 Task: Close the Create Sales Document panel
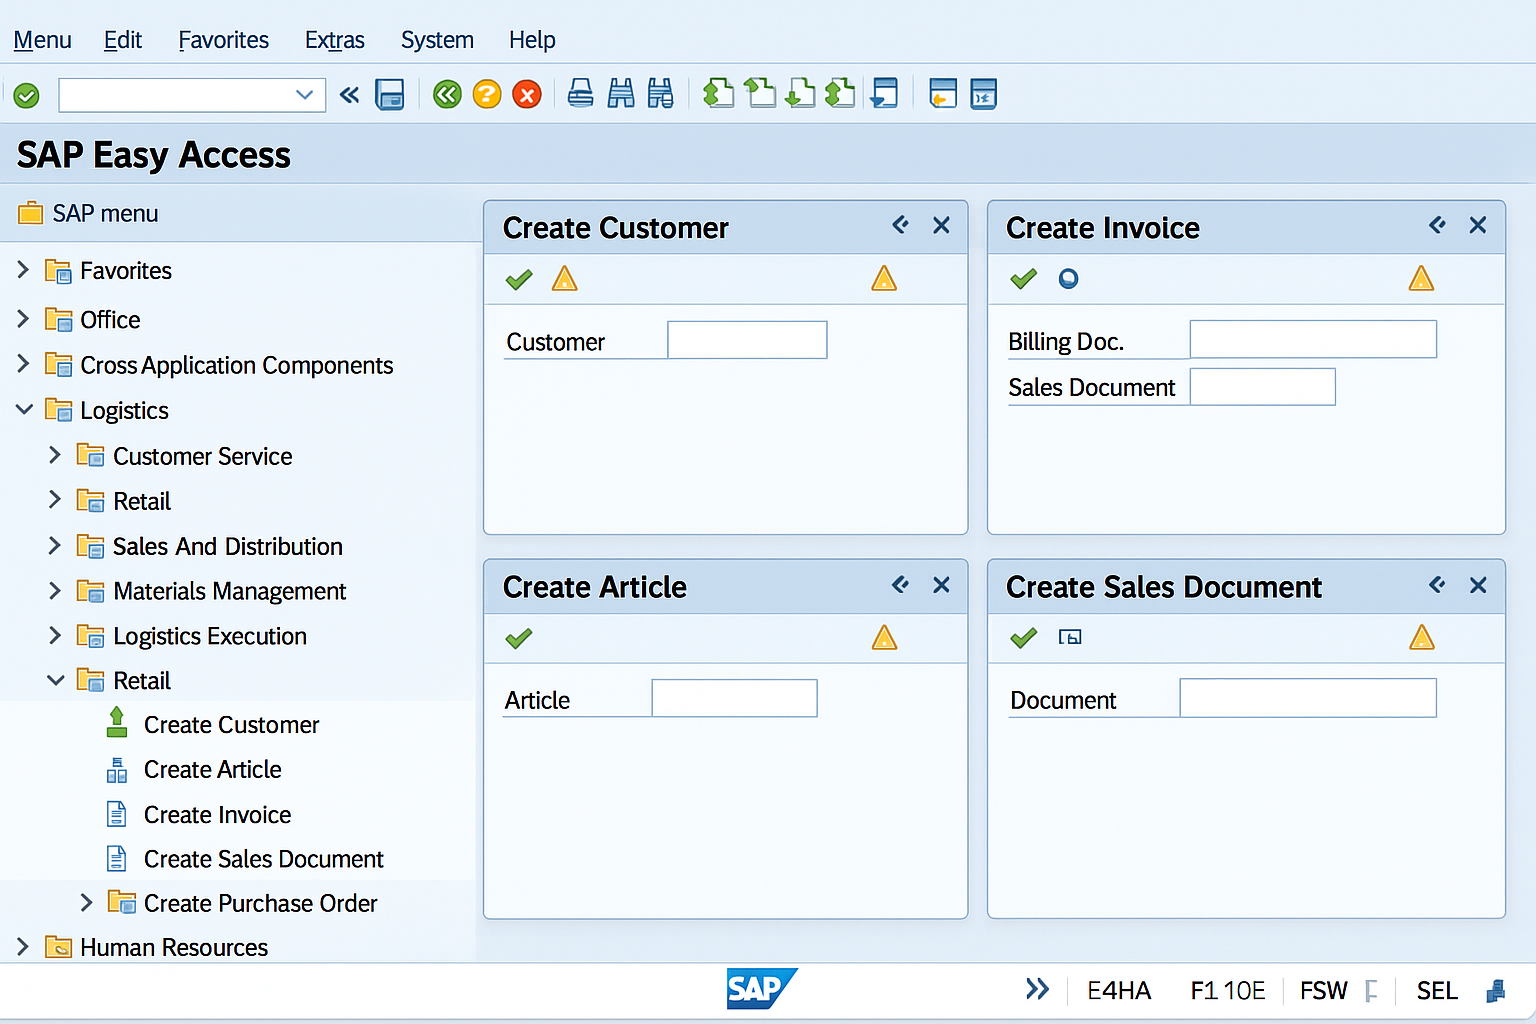coord(1478,585)
